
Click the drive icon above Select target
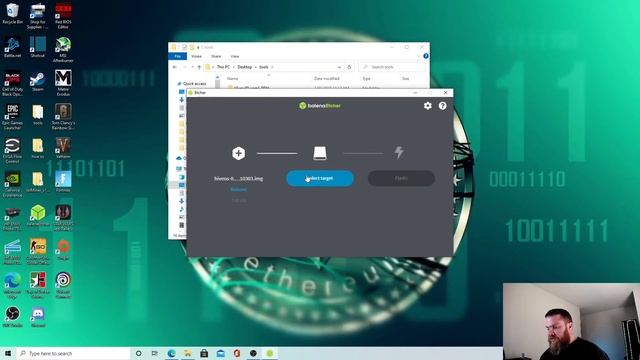(320, 153)
